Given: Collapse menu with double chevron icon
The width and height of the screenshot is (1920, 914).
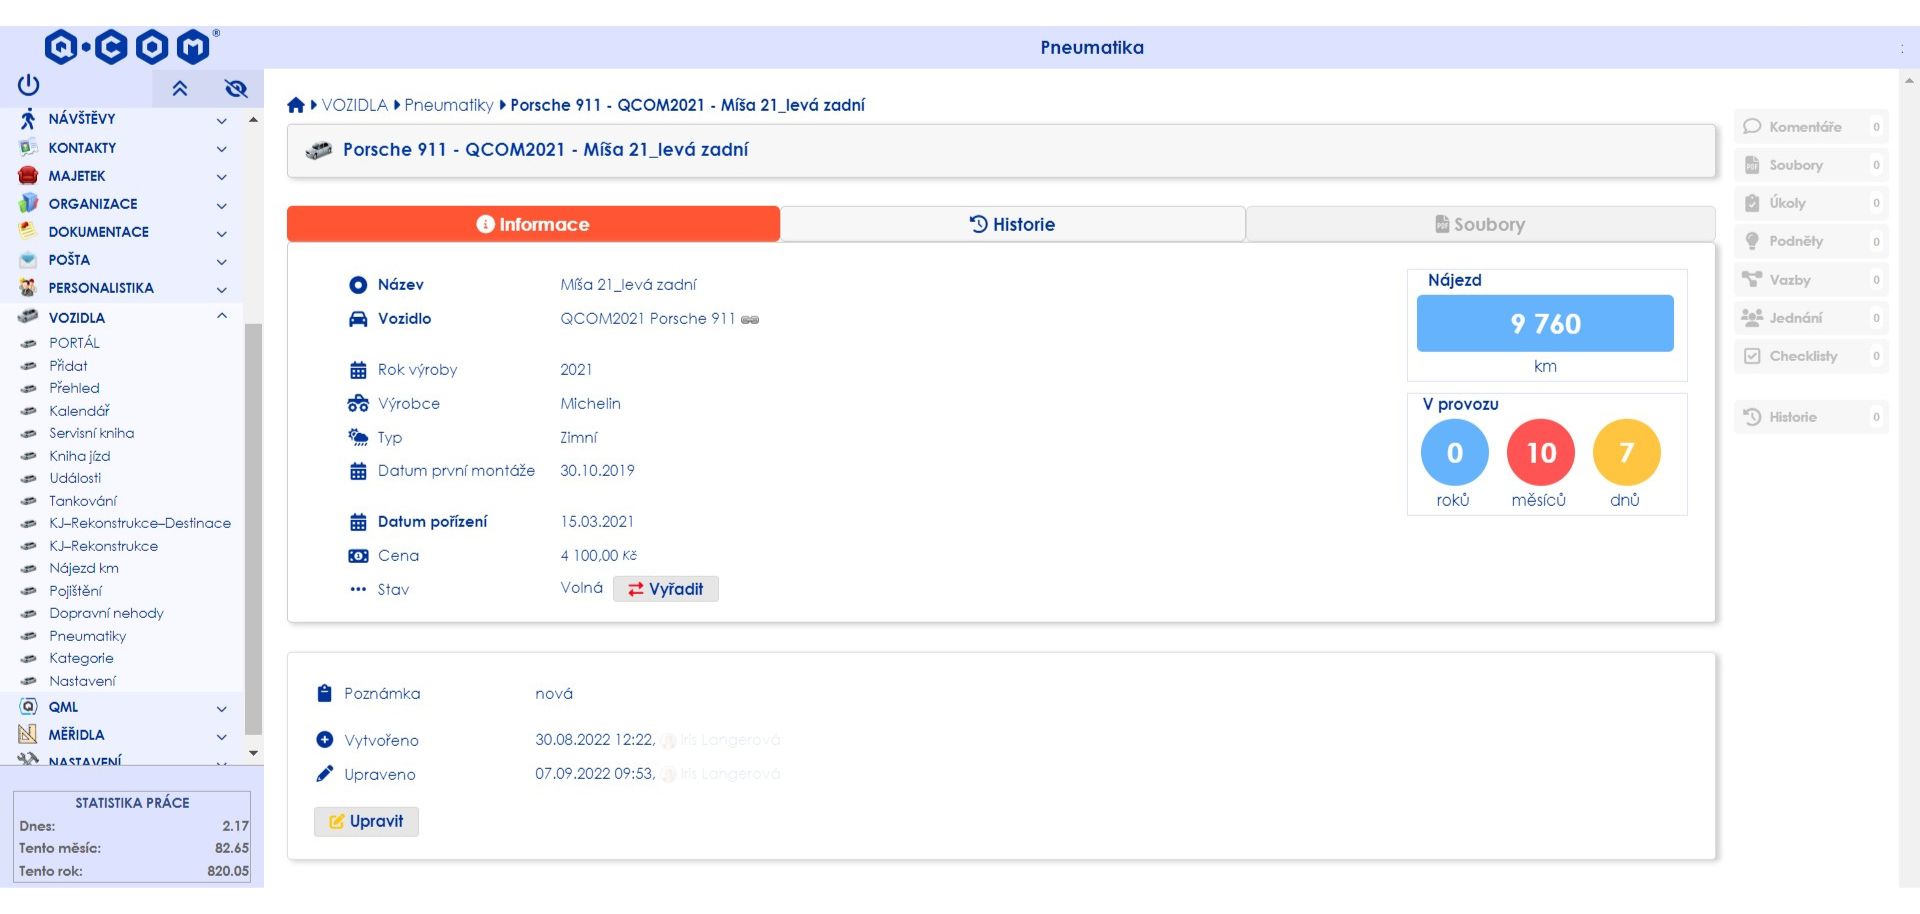Looking at the screenshot, I should pyautogui.click(x=180, y=88).
